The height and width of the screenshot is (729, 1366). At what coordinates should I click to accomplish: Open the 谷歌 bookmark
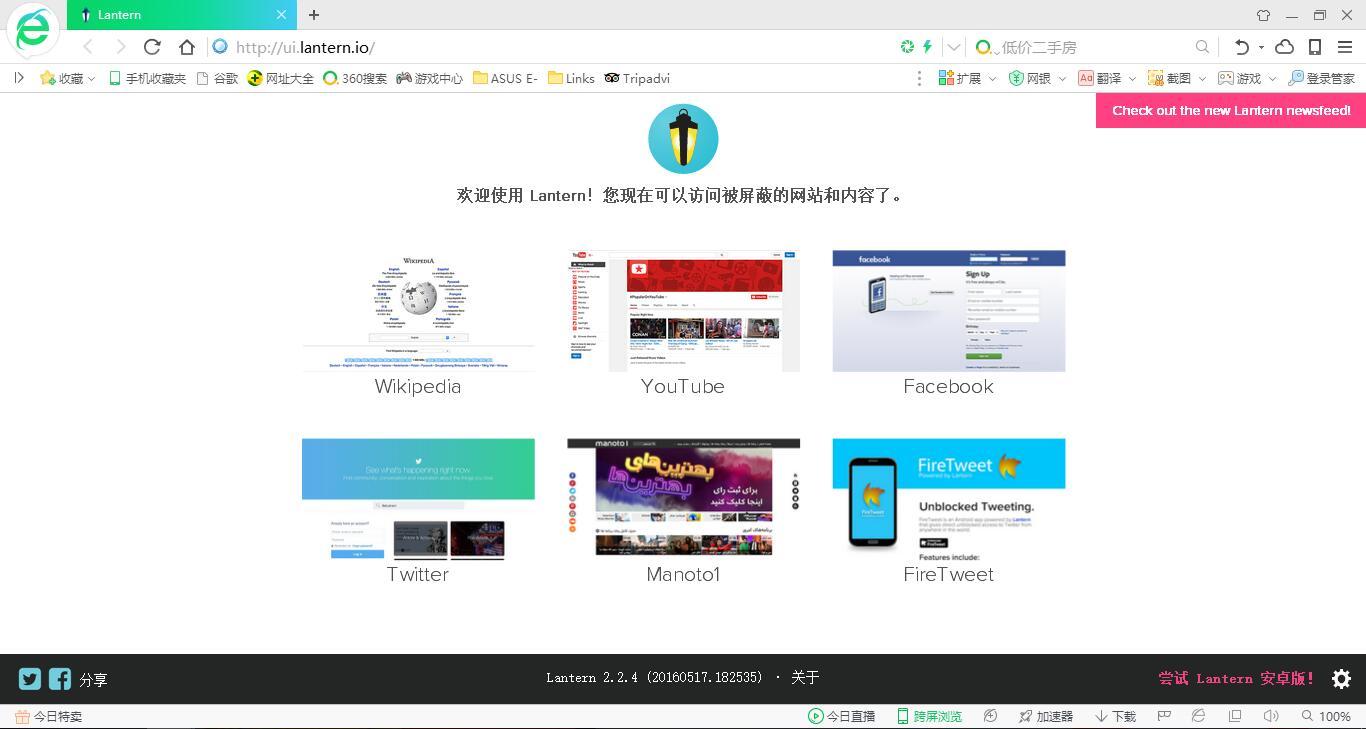[x=217, y=78]
